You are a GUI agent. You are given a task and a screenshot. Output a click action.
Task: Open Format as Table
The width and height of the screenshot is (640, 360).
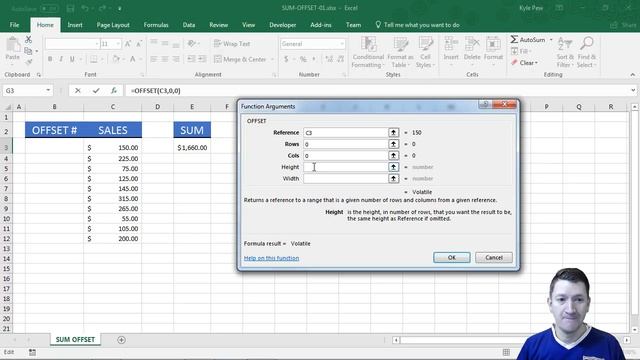coord(400,52)
